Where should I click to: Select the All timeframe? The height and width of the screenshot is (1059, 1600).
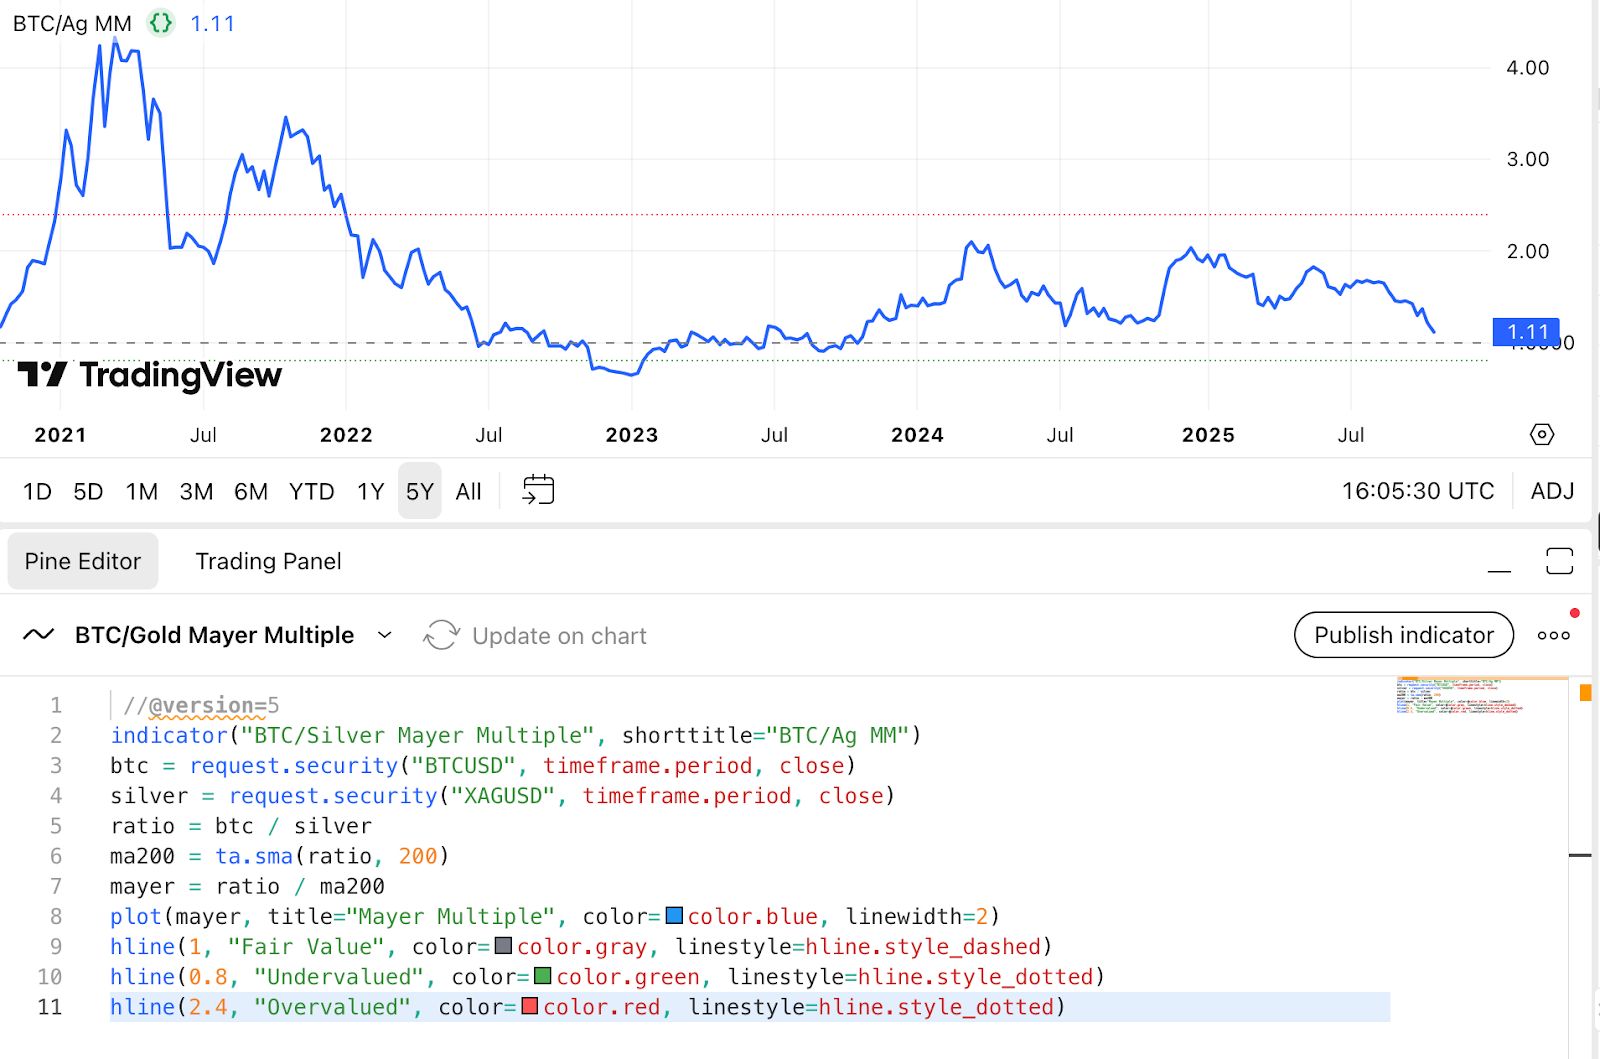click(x=468, y=491)
